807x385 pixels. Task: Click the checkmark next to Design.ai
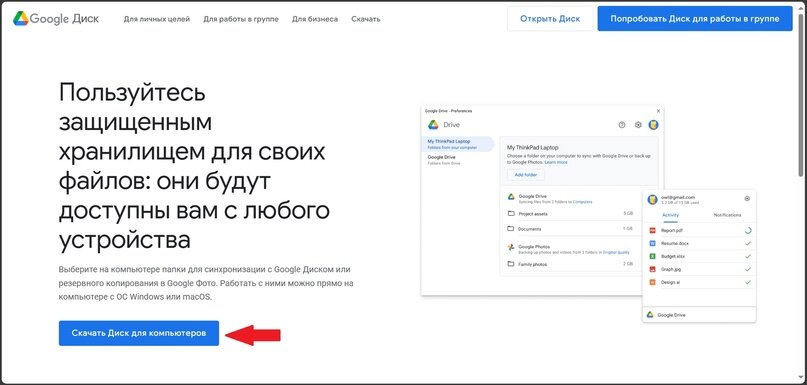[748, 282]
